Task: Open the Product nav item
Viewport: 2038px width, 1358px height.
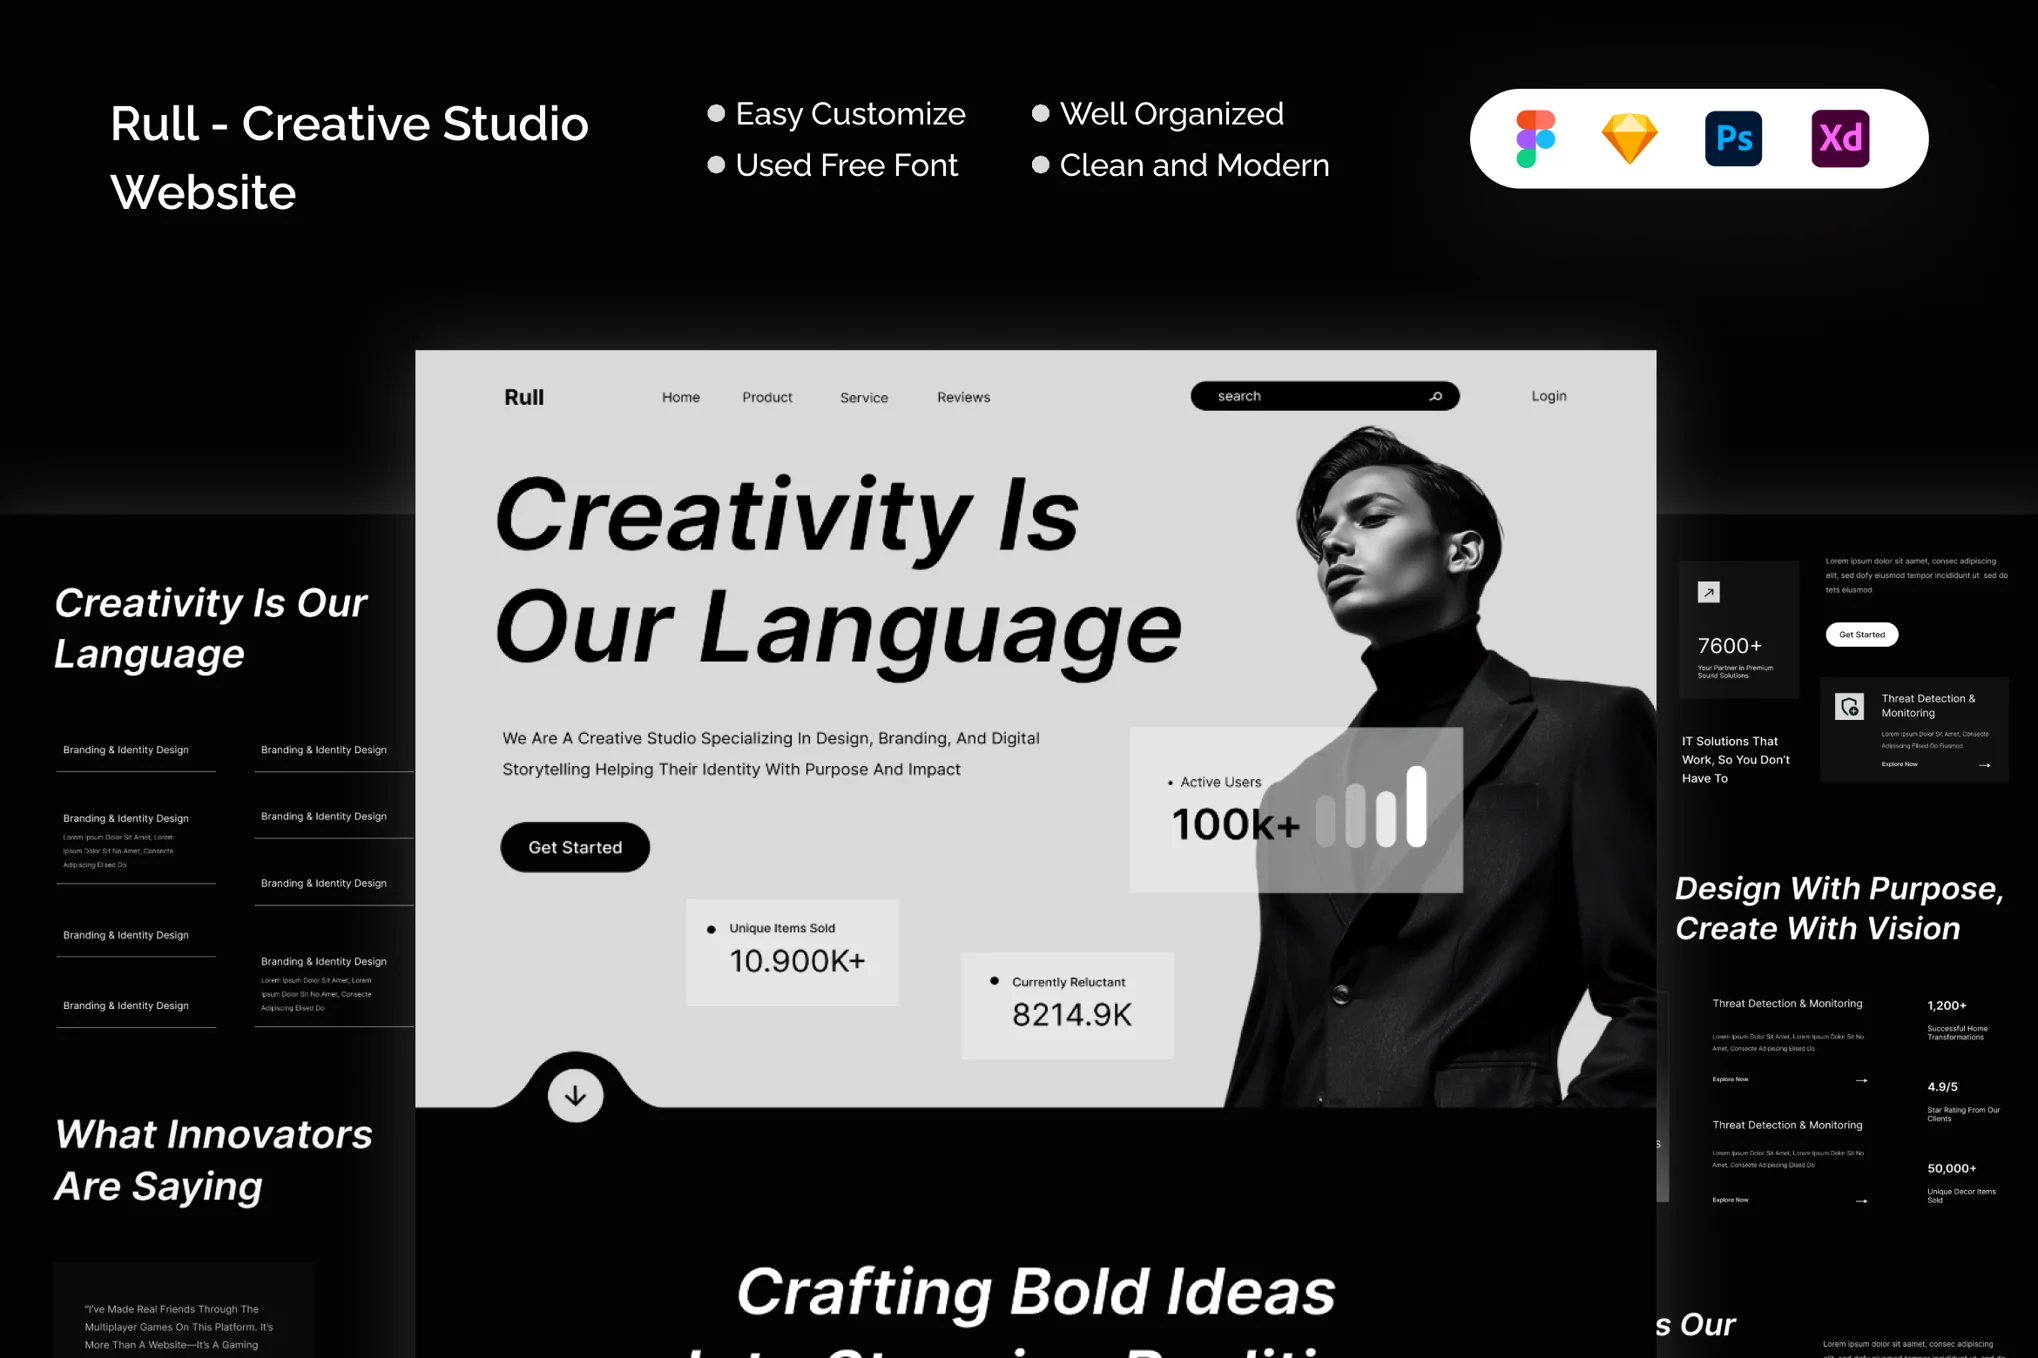Action: (767, 397)
